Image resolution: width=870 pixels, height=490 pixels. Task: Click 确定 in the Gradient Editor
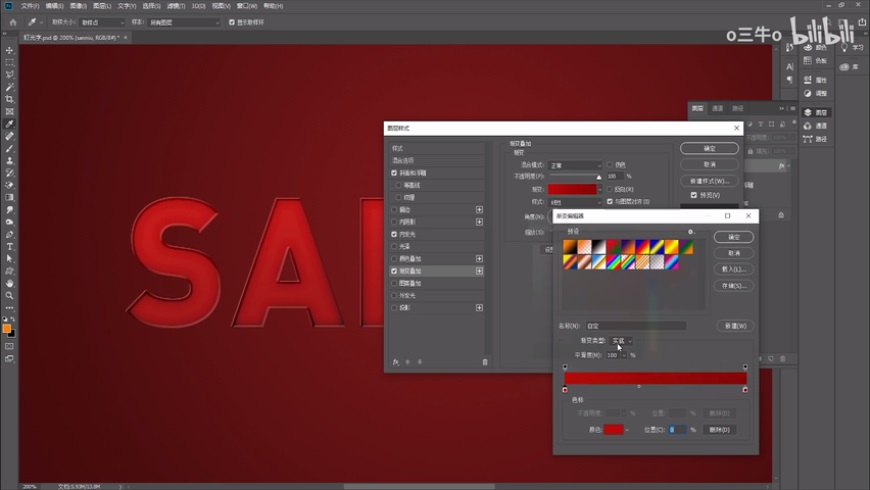733,237
